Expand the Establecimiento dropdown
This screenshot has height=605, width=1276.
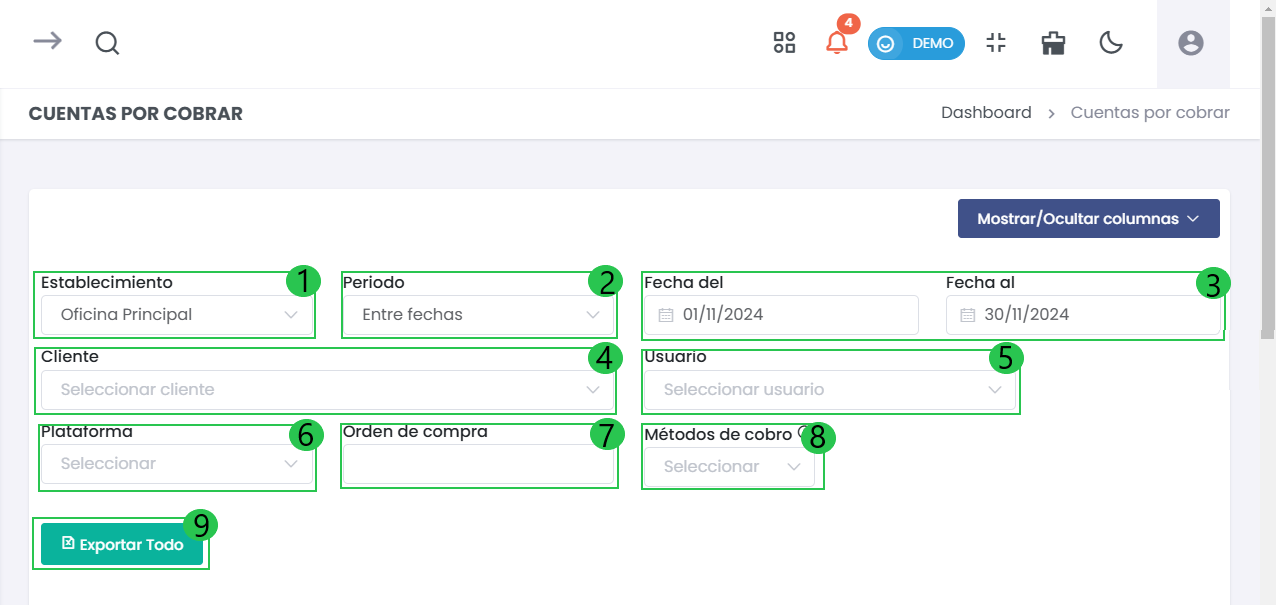tap(176, 314)
